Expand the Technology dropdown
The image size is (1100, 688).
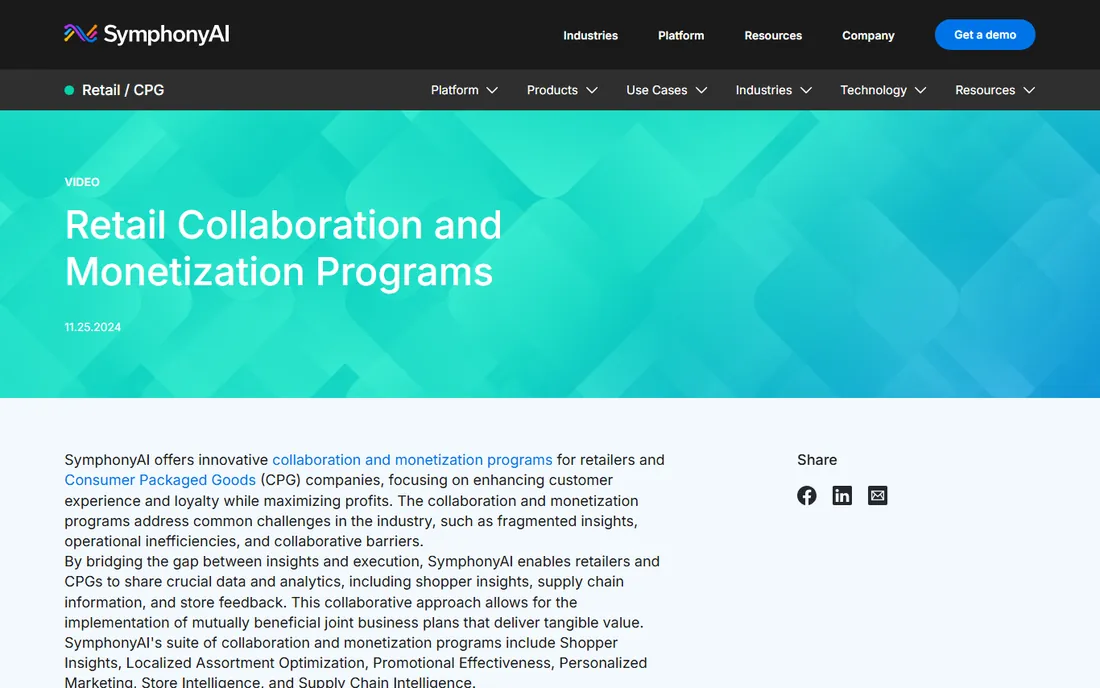click(x=883, y=90)
